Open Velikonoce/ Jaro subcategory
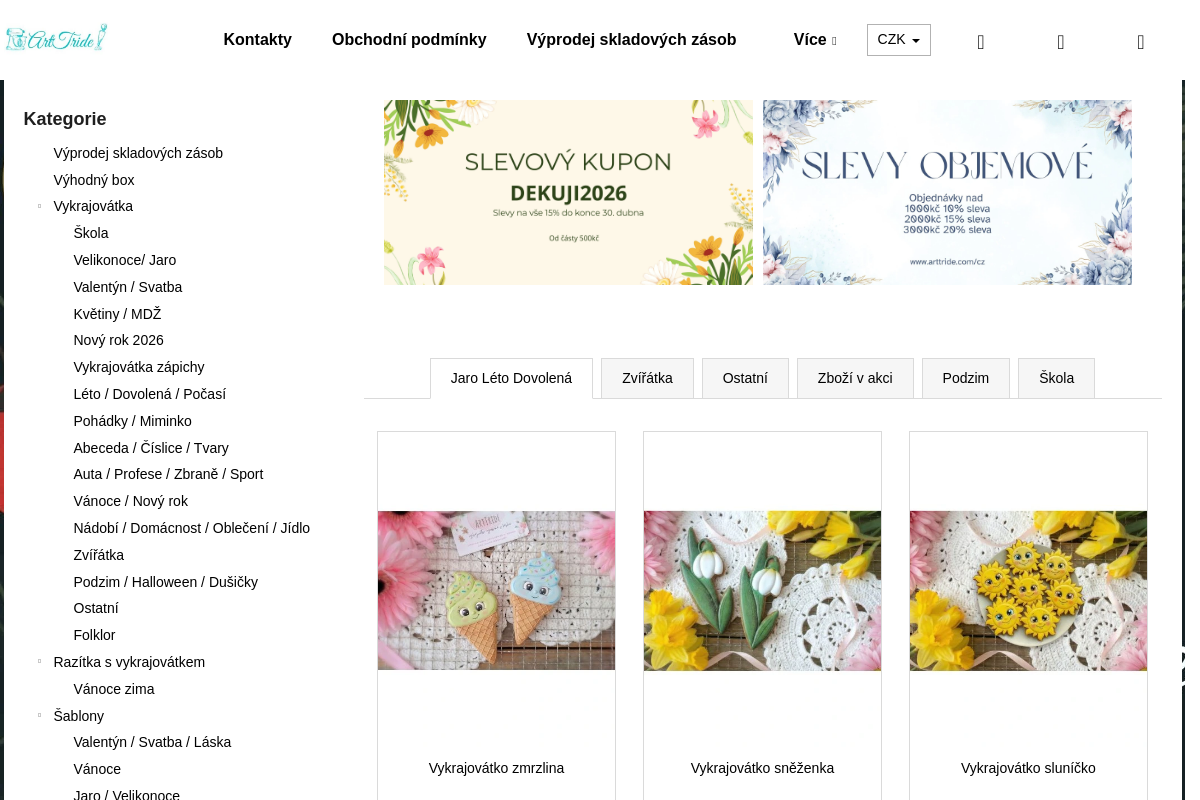 tap(125, 260)
